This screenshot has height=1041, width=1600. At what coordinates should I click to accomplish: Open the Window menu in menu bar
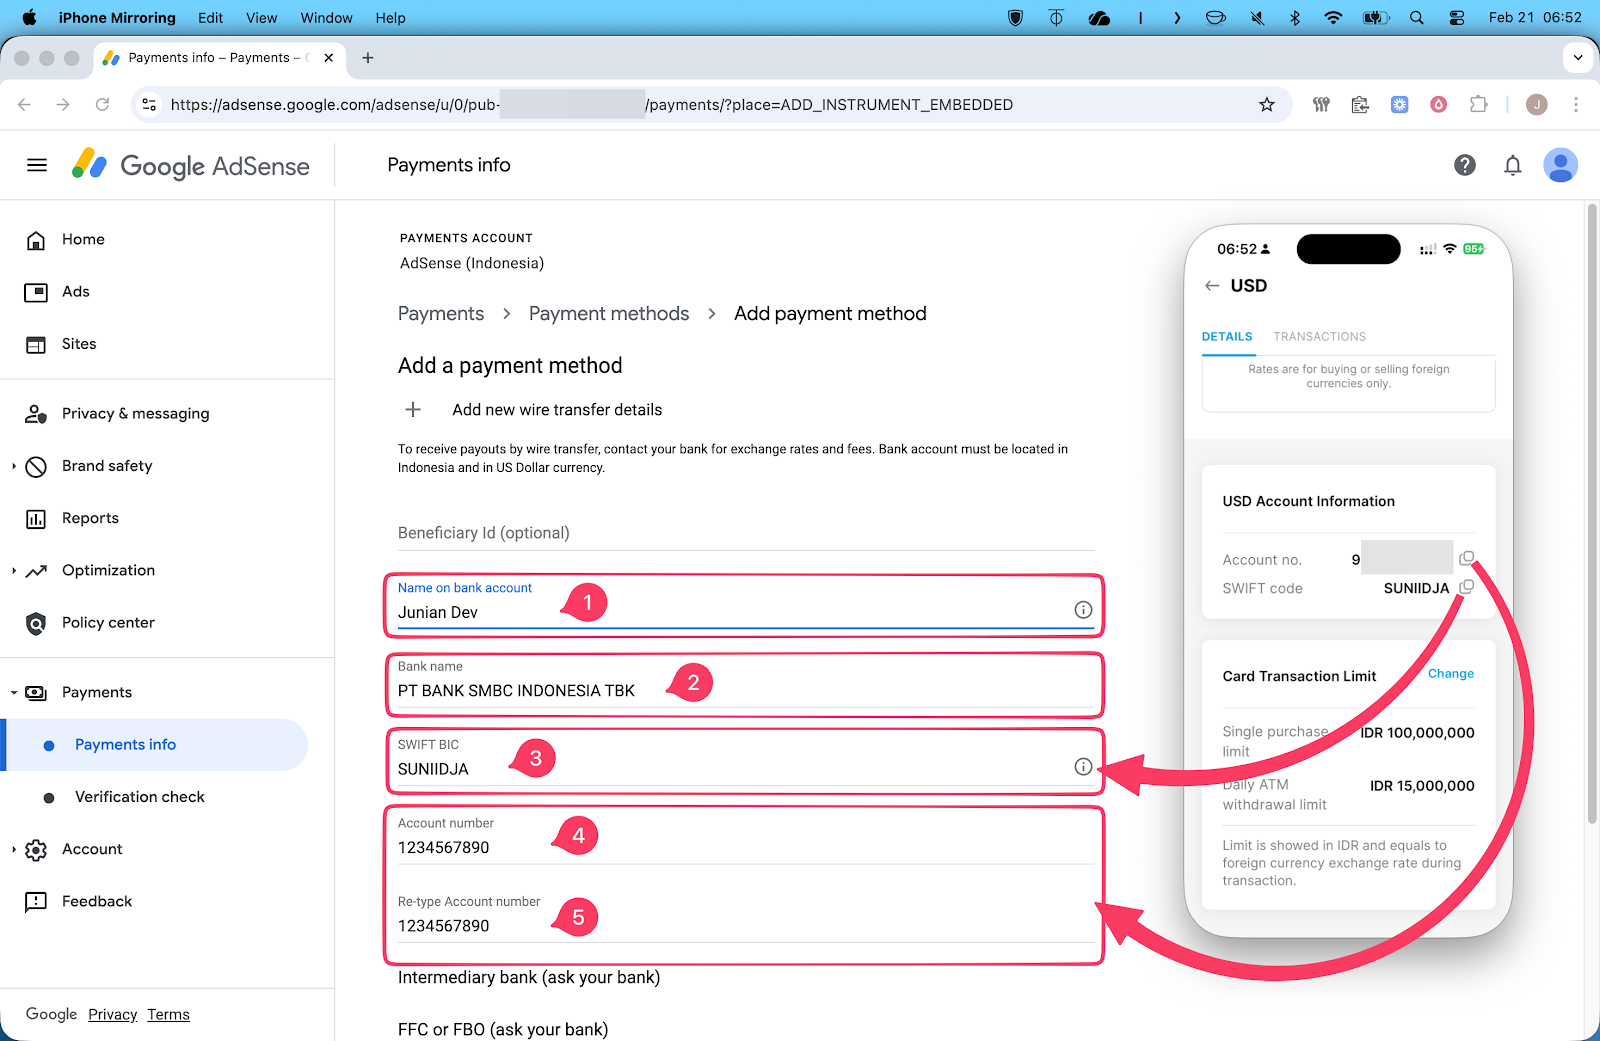[x=327, y=18]
